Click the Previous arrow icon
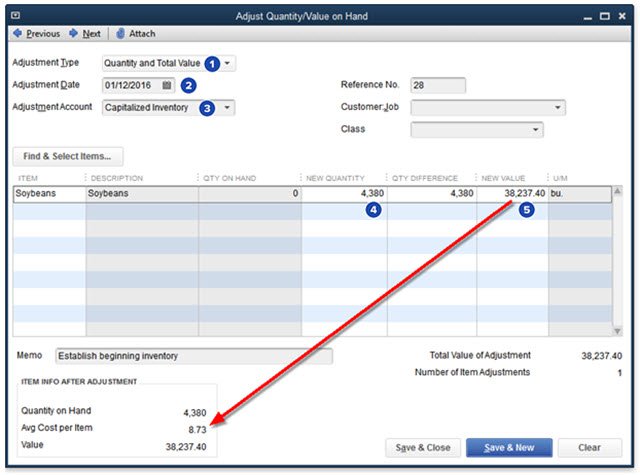640x475 pixels. [x=17, y=33]
